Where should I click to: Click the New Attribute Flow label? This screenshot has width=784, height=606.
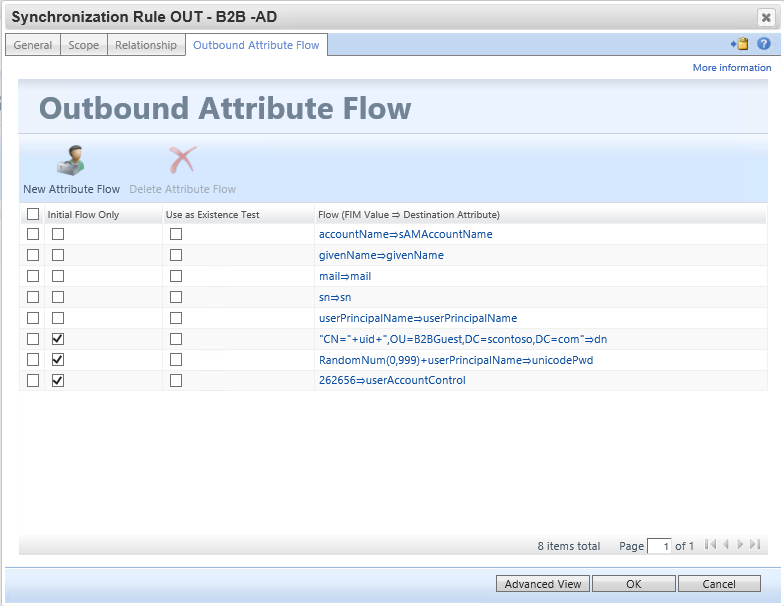coord(72,189)
